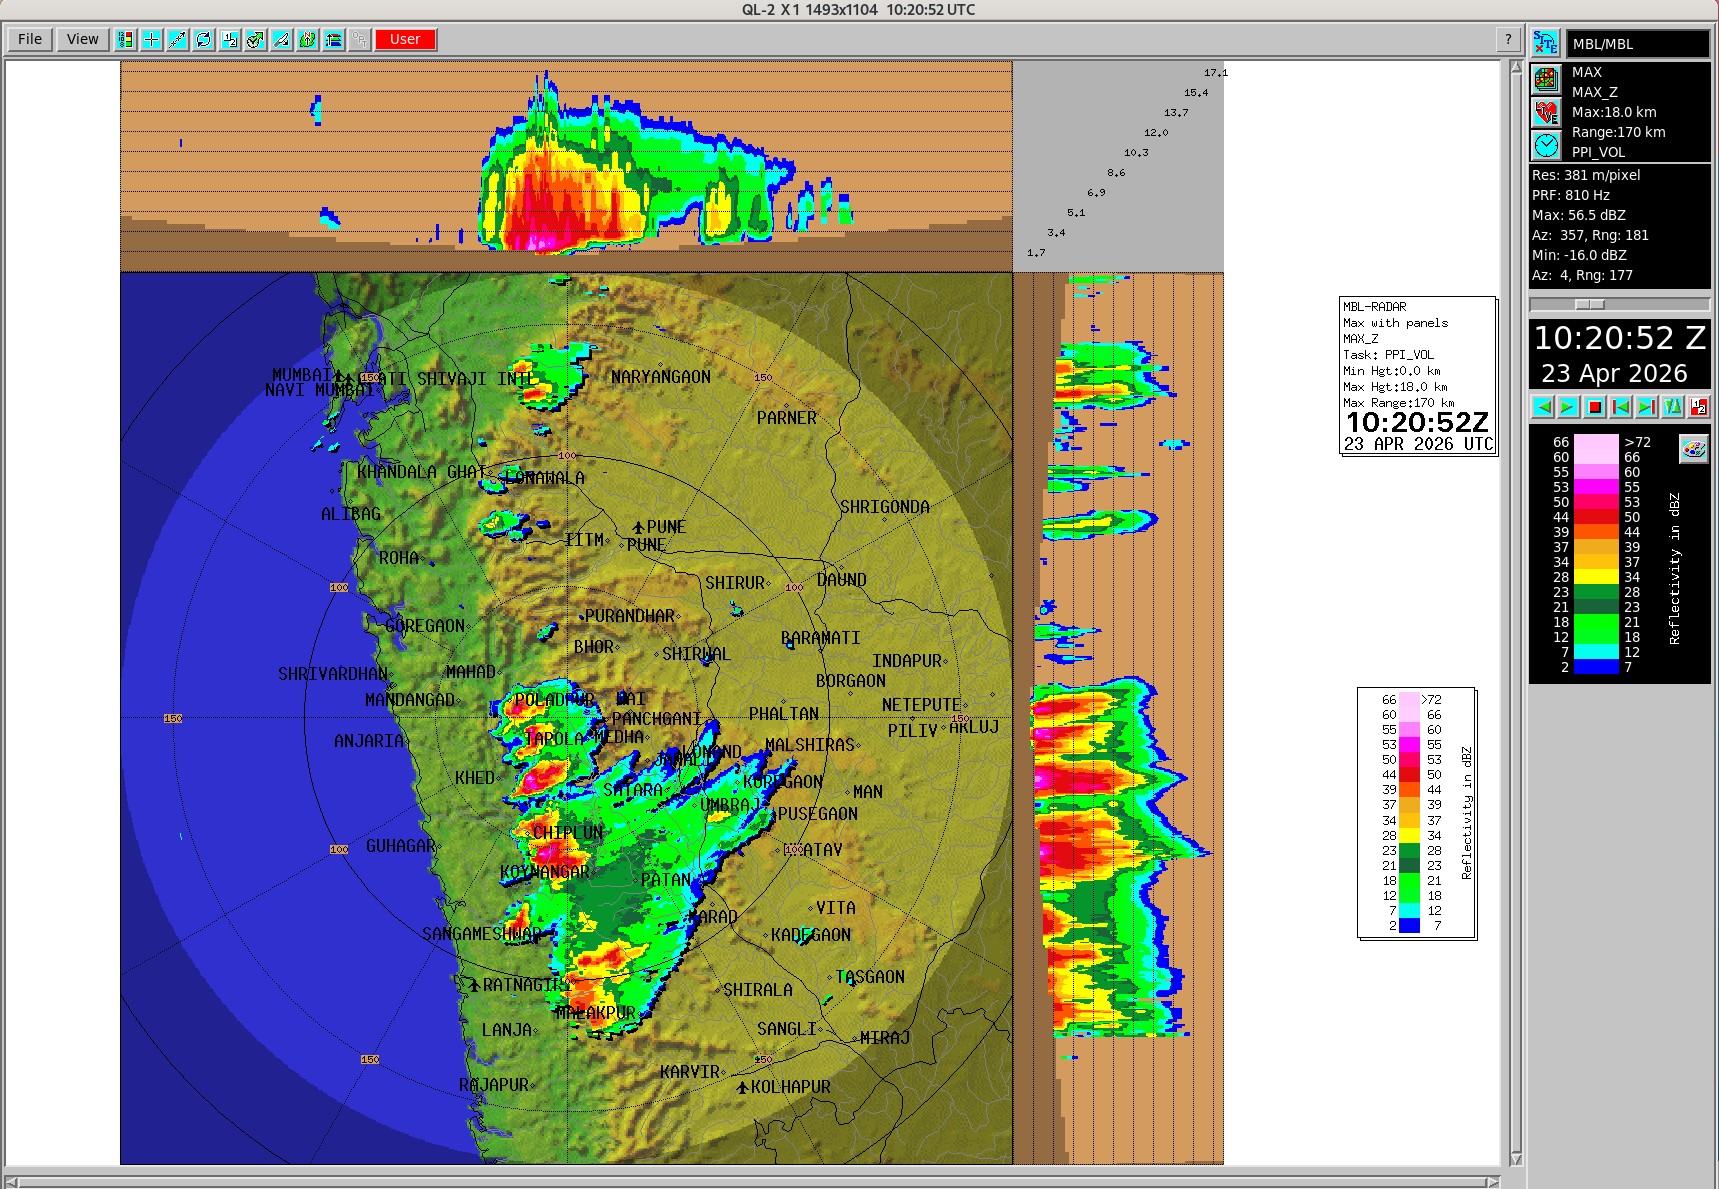
Task: Click the SITE selection icon
Action: (1546, 43)
